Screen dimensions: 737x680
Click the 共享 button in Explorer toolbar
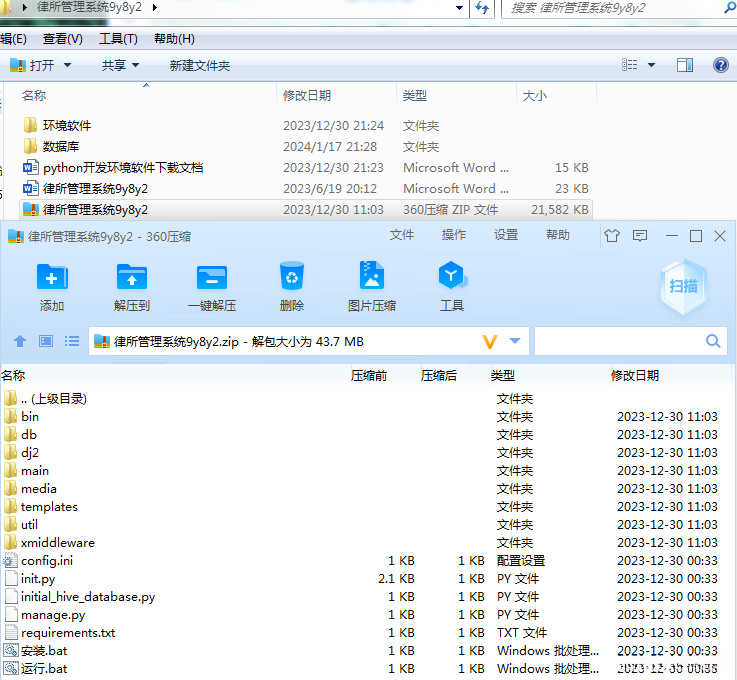114,65
